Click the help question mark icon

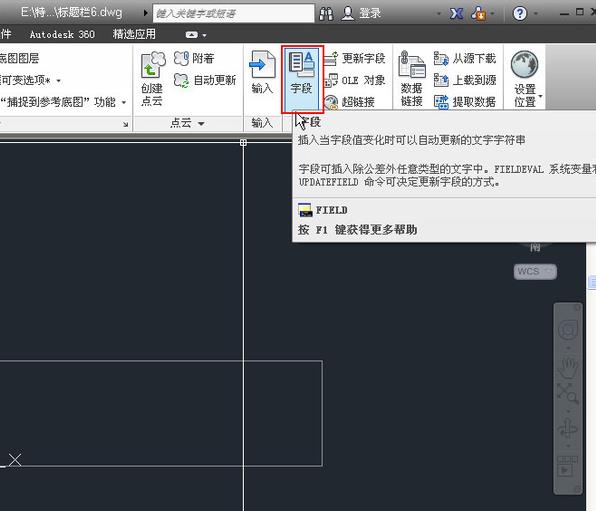click(520, 14)
